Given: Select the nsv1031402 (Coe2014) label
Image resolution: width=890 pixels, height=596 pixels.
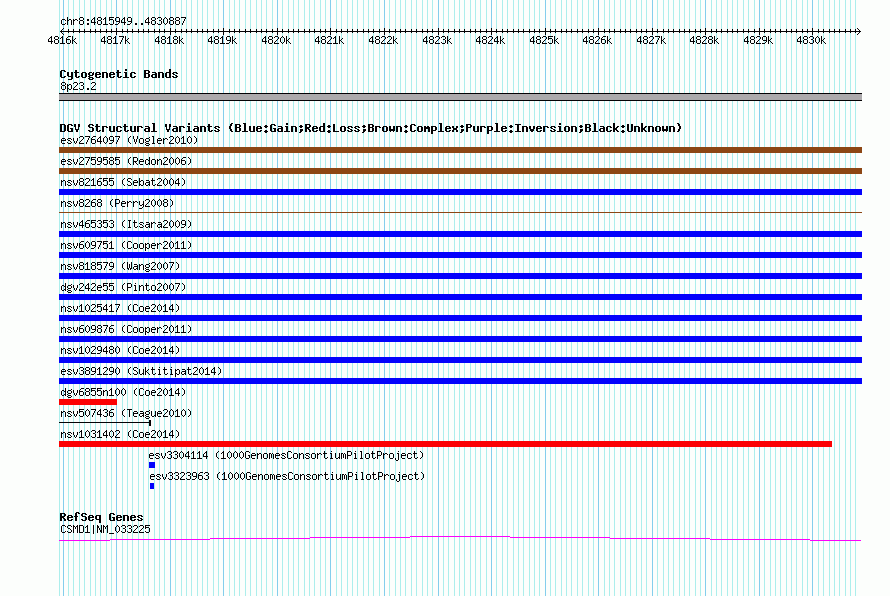Looking at the screenshot, I should [x=120, y=434].
